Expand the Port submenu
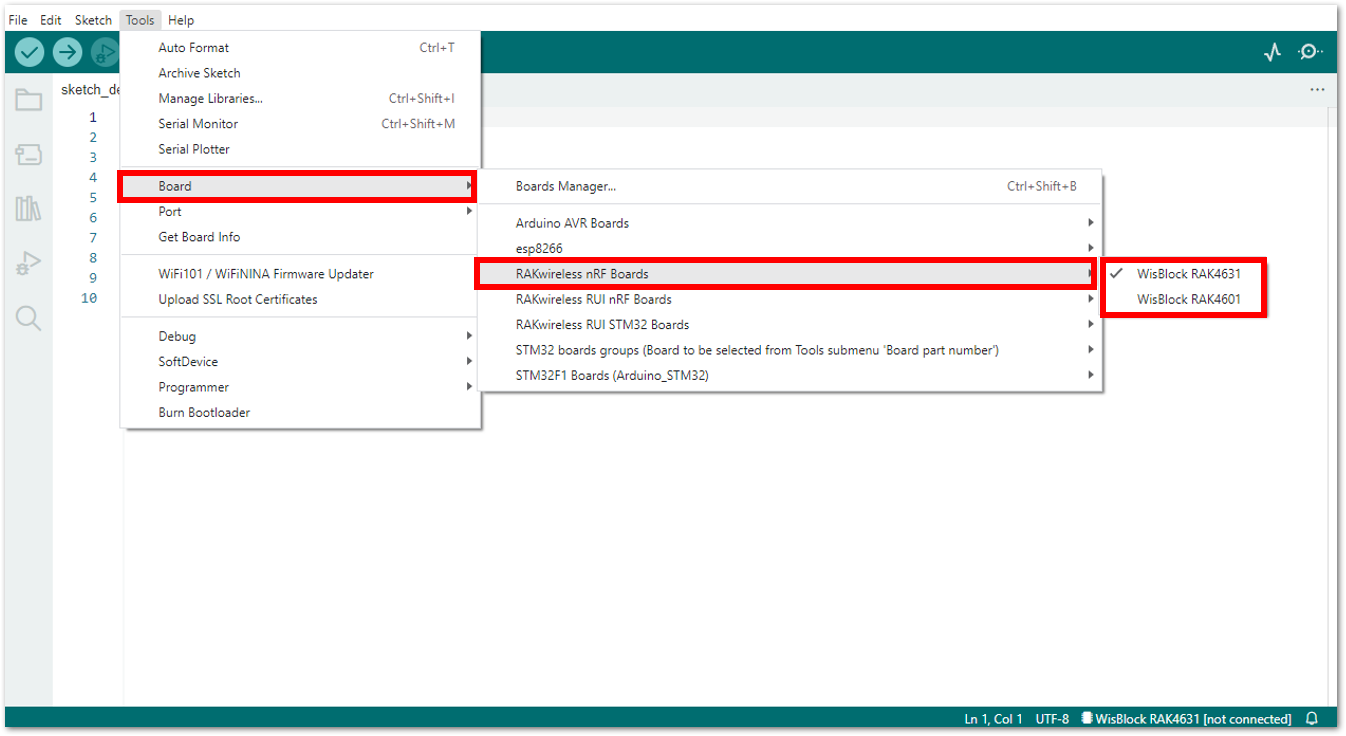 [299, 212]
